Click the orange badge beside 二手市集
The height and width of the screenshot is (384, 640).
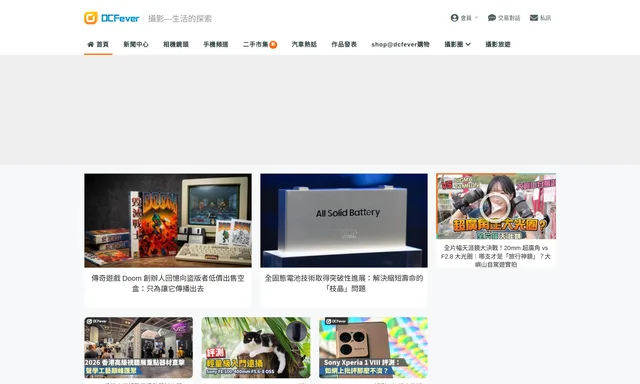(x=273, y=44)
